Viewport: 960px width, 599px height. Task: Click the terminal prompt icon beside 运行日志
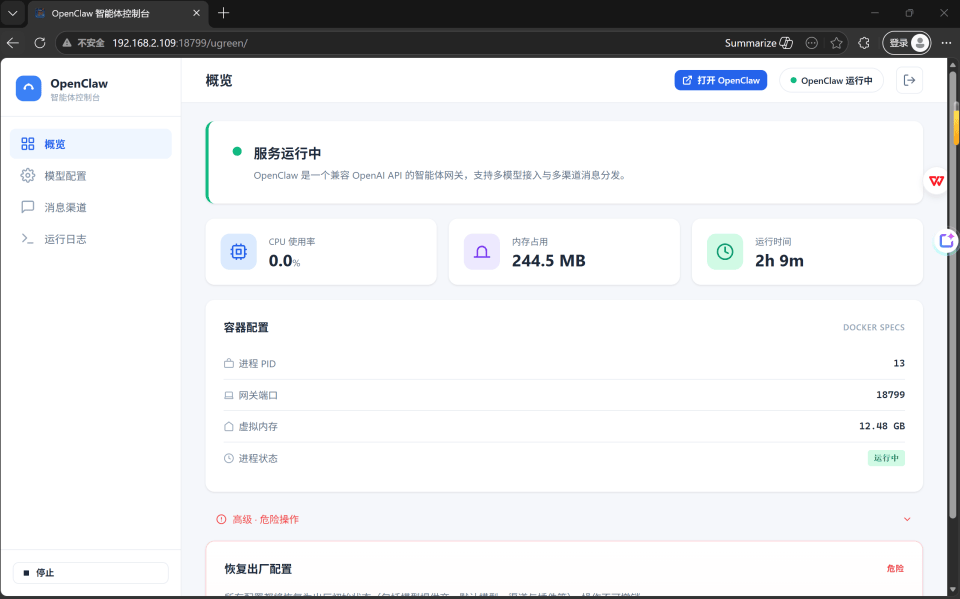28,239
